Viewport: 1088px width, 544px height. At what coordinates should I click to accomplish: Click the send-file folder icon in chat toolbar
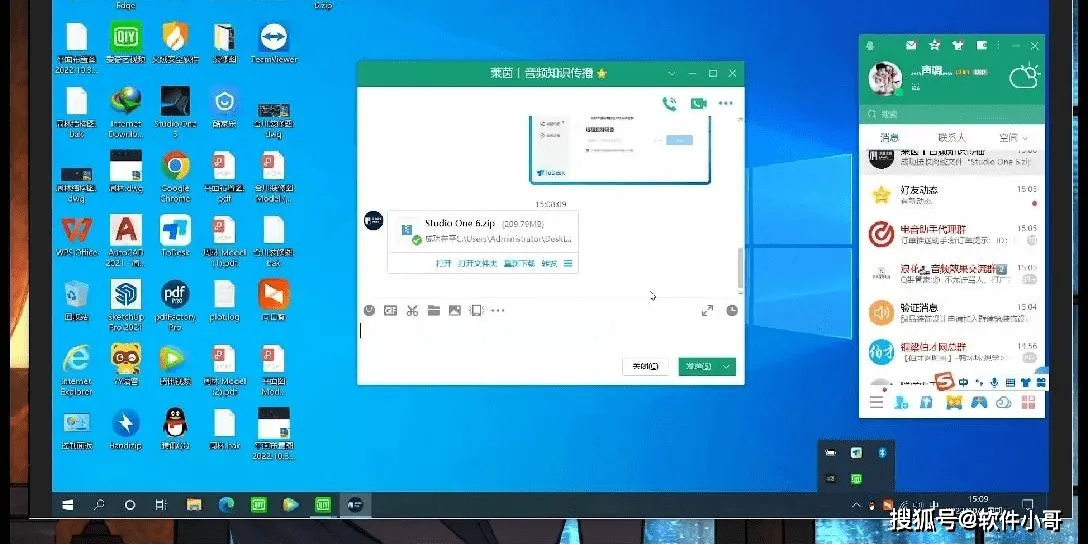point(434,311)
